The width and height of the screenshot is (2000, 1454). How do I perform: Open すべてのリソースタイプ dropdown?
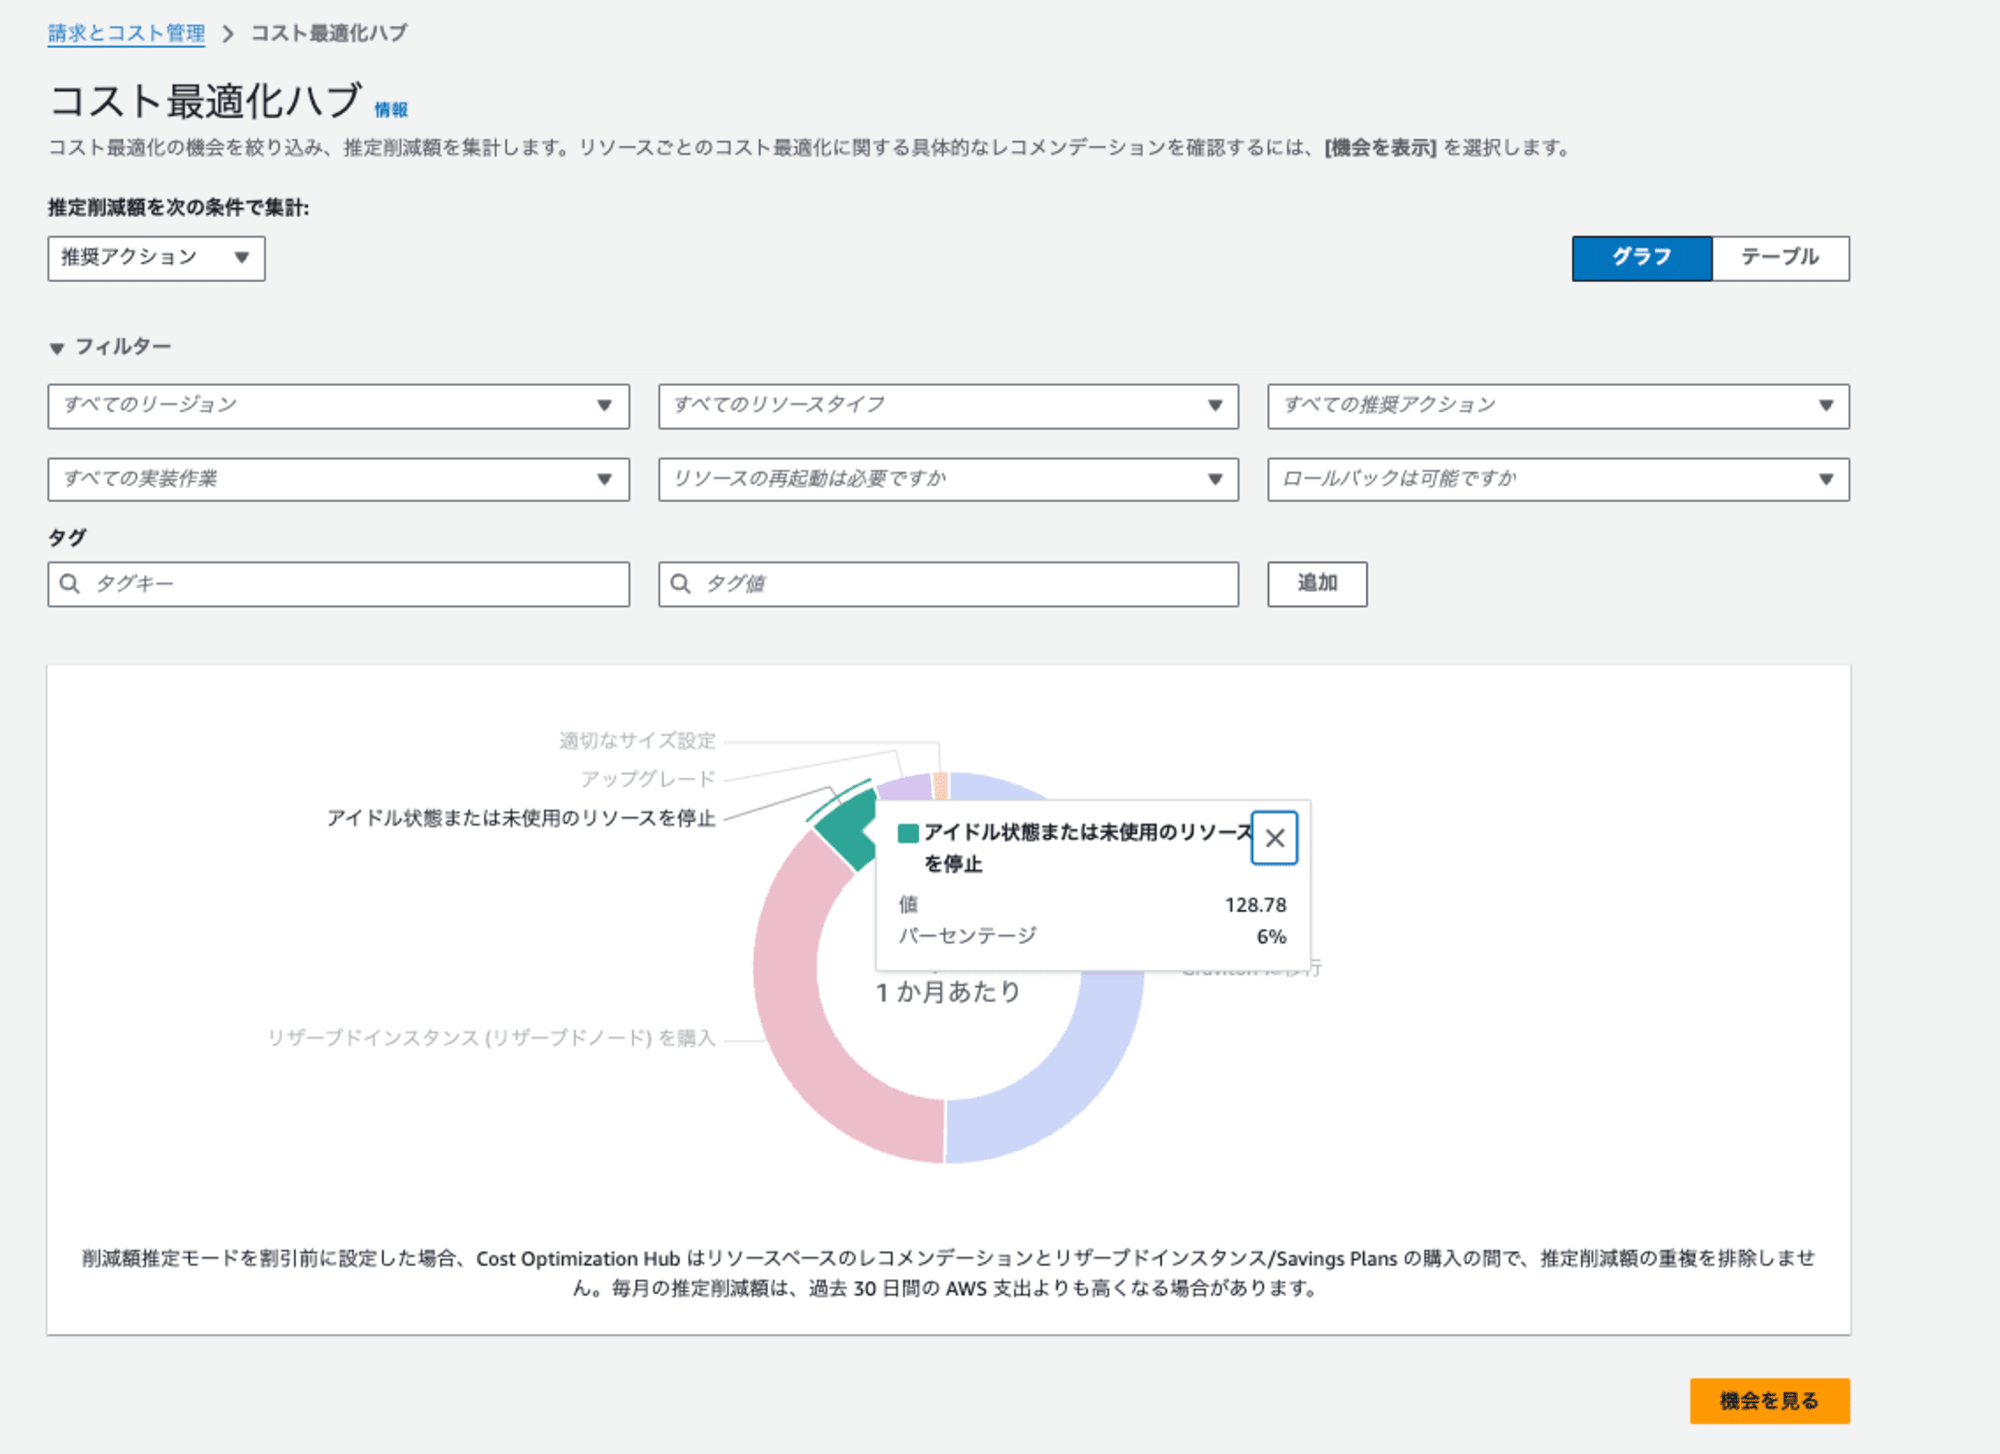pyautogui.click(x=948, y=406)
